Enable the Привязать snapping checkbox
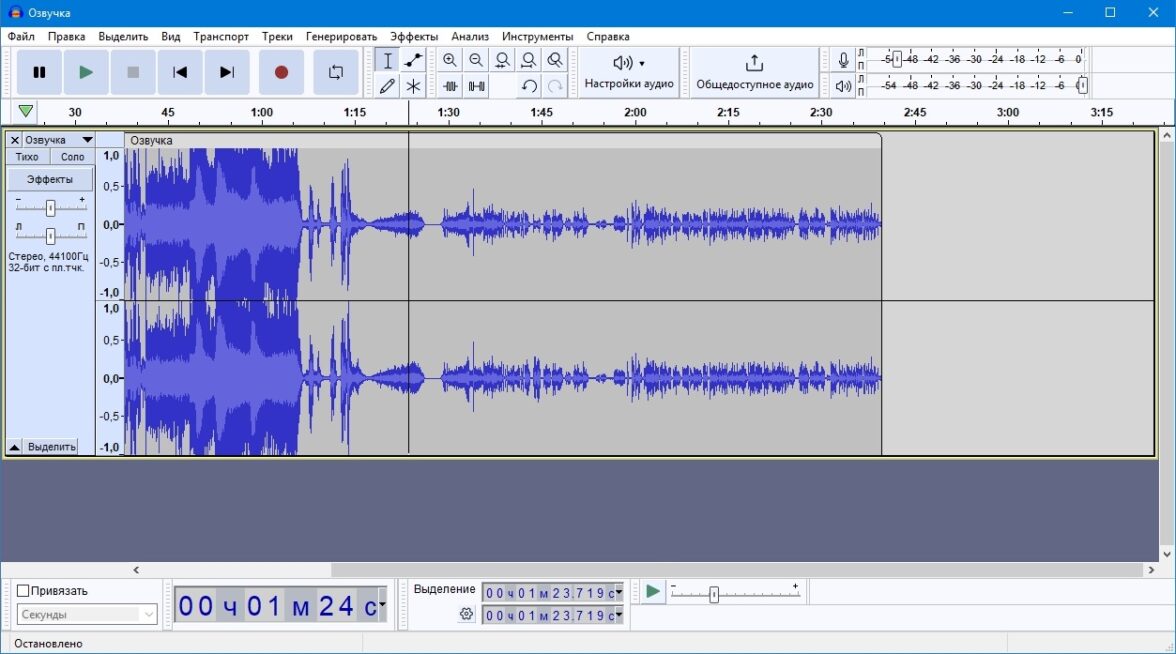The width and height of the screenshot is (1176, 654). pyautogui.click(x=23, y=591)
